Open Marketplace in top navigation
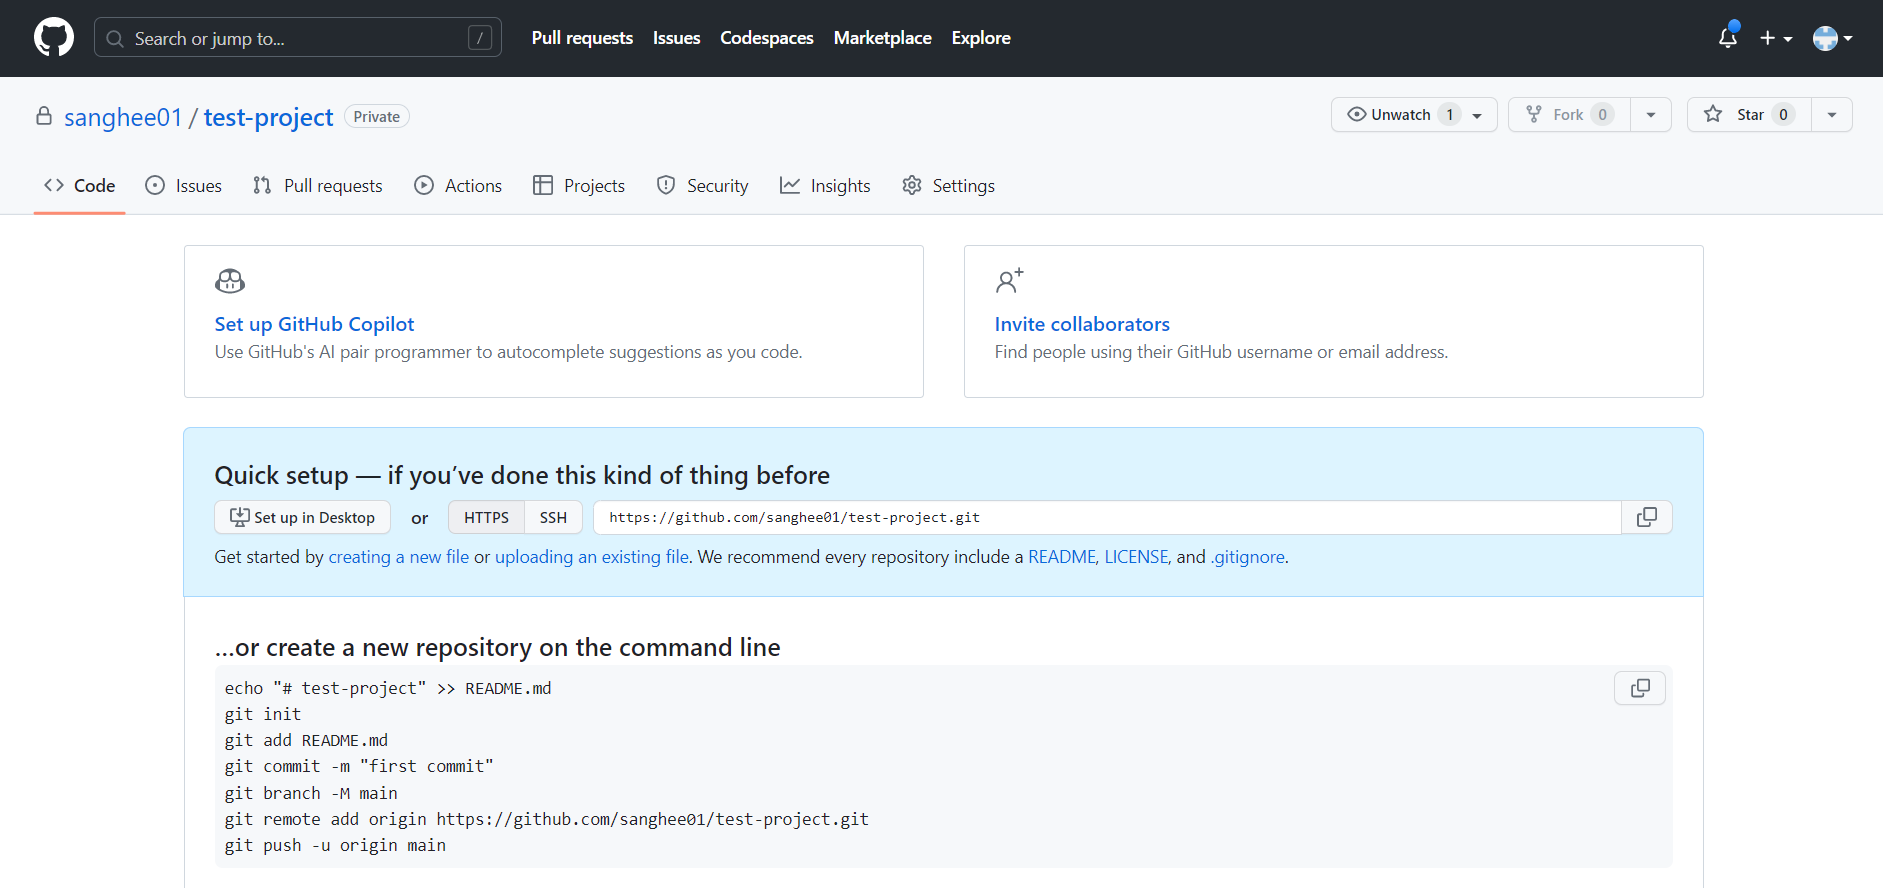 coord(882,38)
